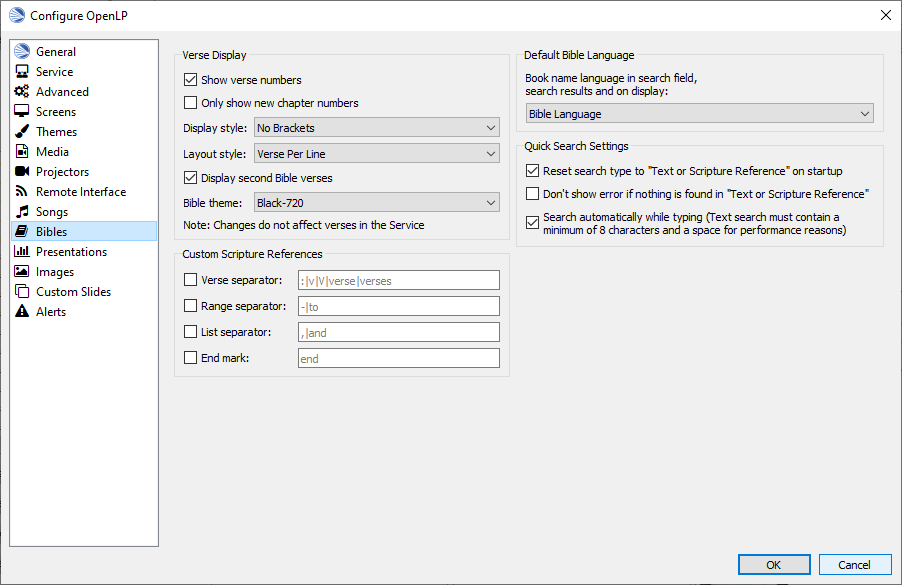Enable custom Range separator checkbox

[190, 305]
